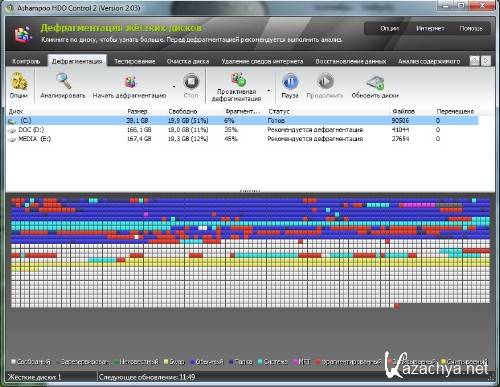
Task: Click the 41044 files cell
Action: coord(400,130)
